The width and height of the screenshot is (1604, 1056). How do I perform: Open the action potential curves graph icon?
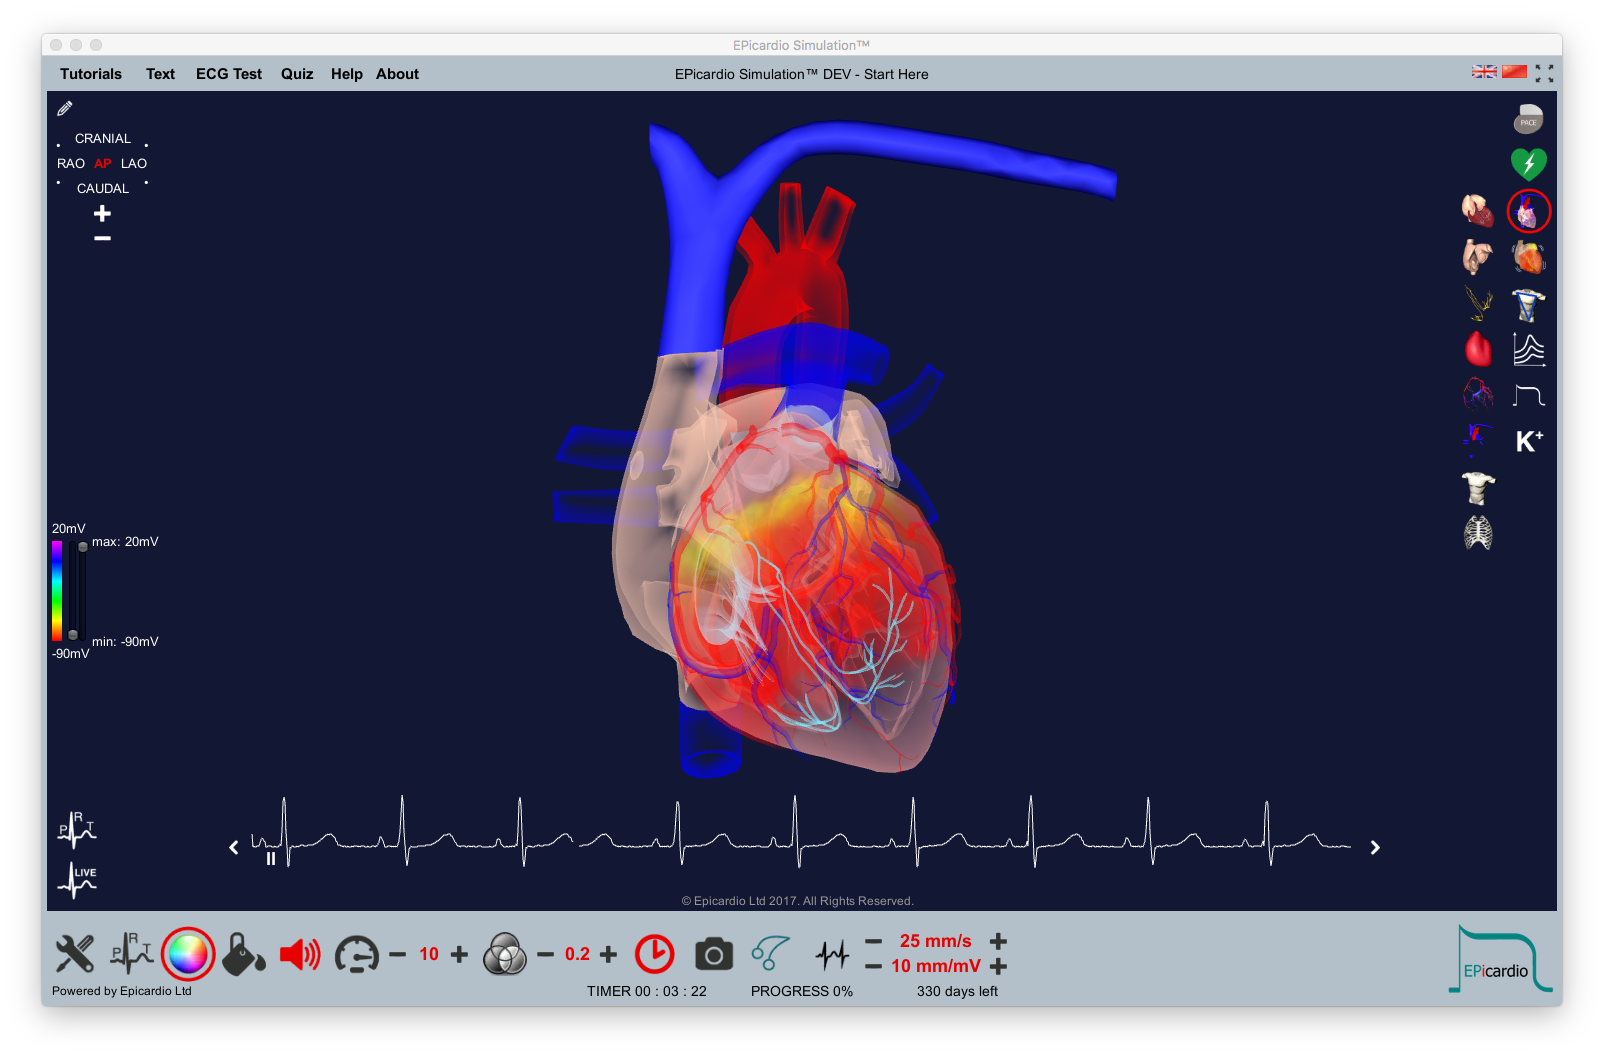coord(1528,350)
